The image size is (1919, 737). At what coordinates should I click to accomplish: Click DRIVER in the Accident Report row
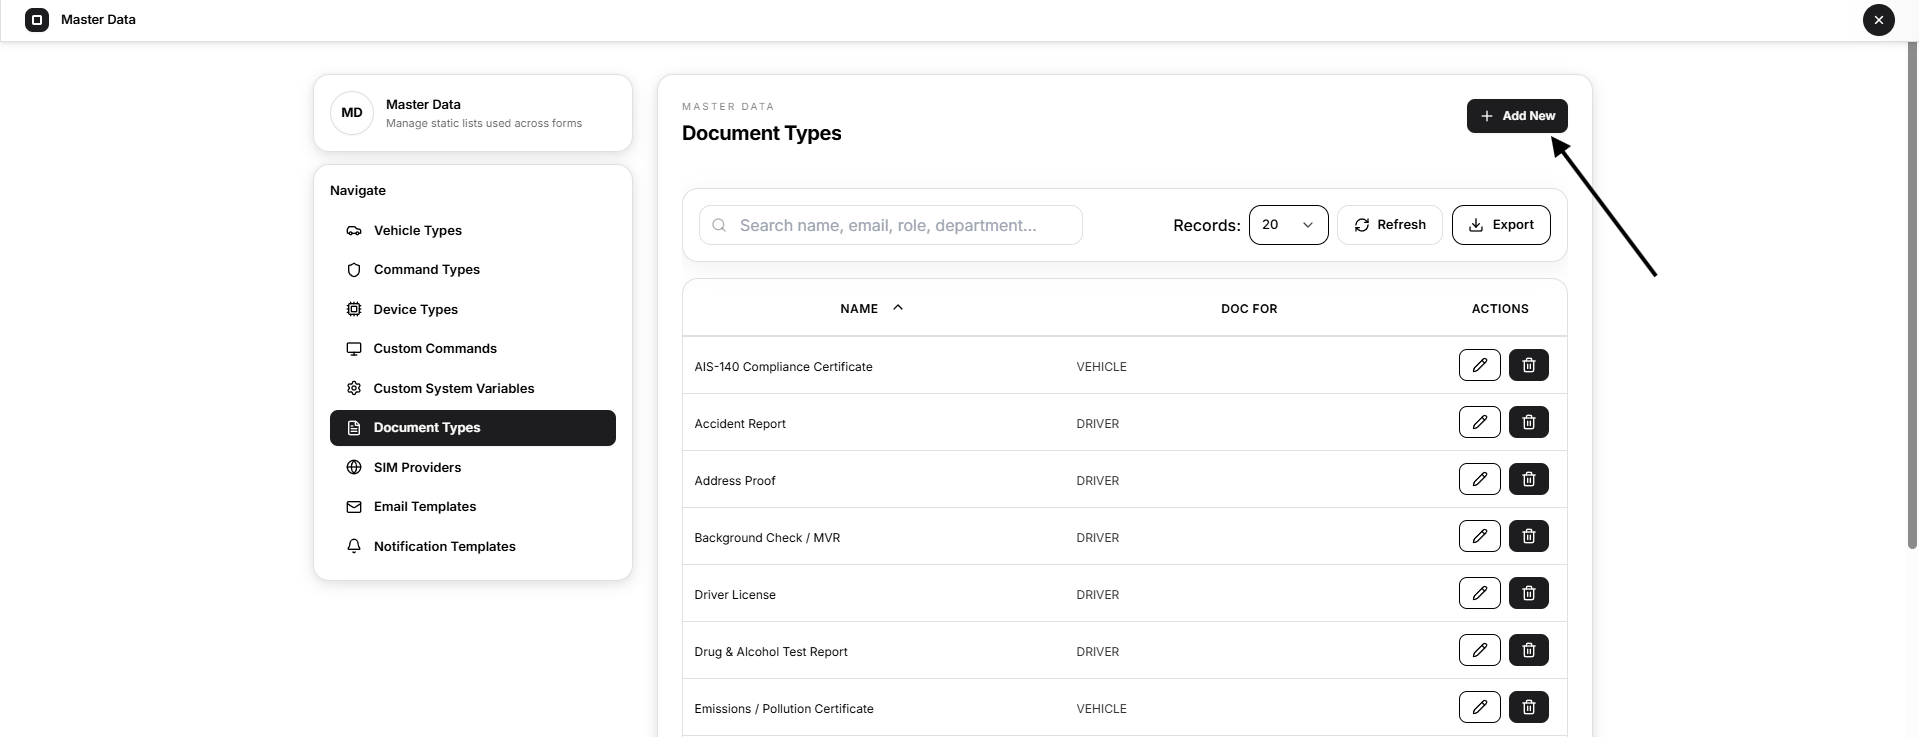(1097, 424)
